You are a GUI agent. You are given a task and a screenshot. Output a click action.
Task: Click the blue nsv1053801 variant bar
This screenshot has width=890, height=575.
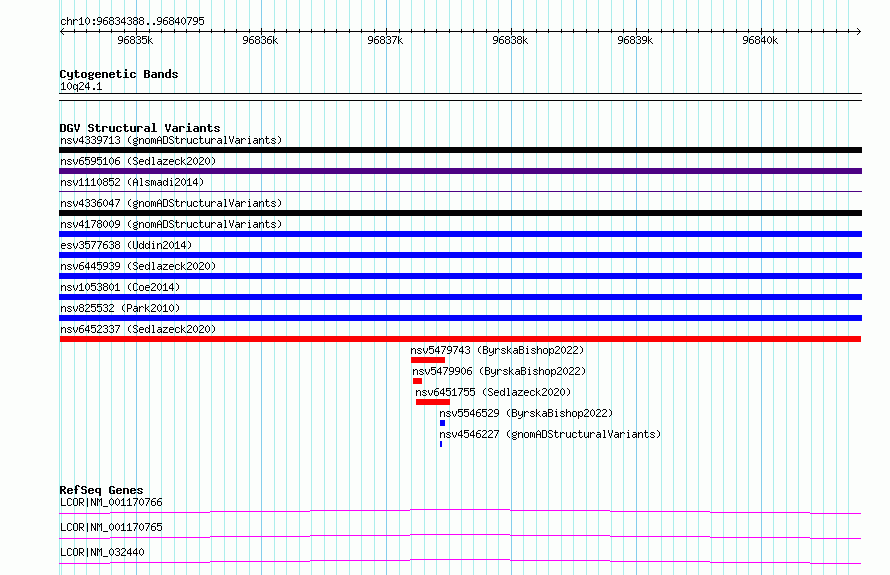pos(460,297)
